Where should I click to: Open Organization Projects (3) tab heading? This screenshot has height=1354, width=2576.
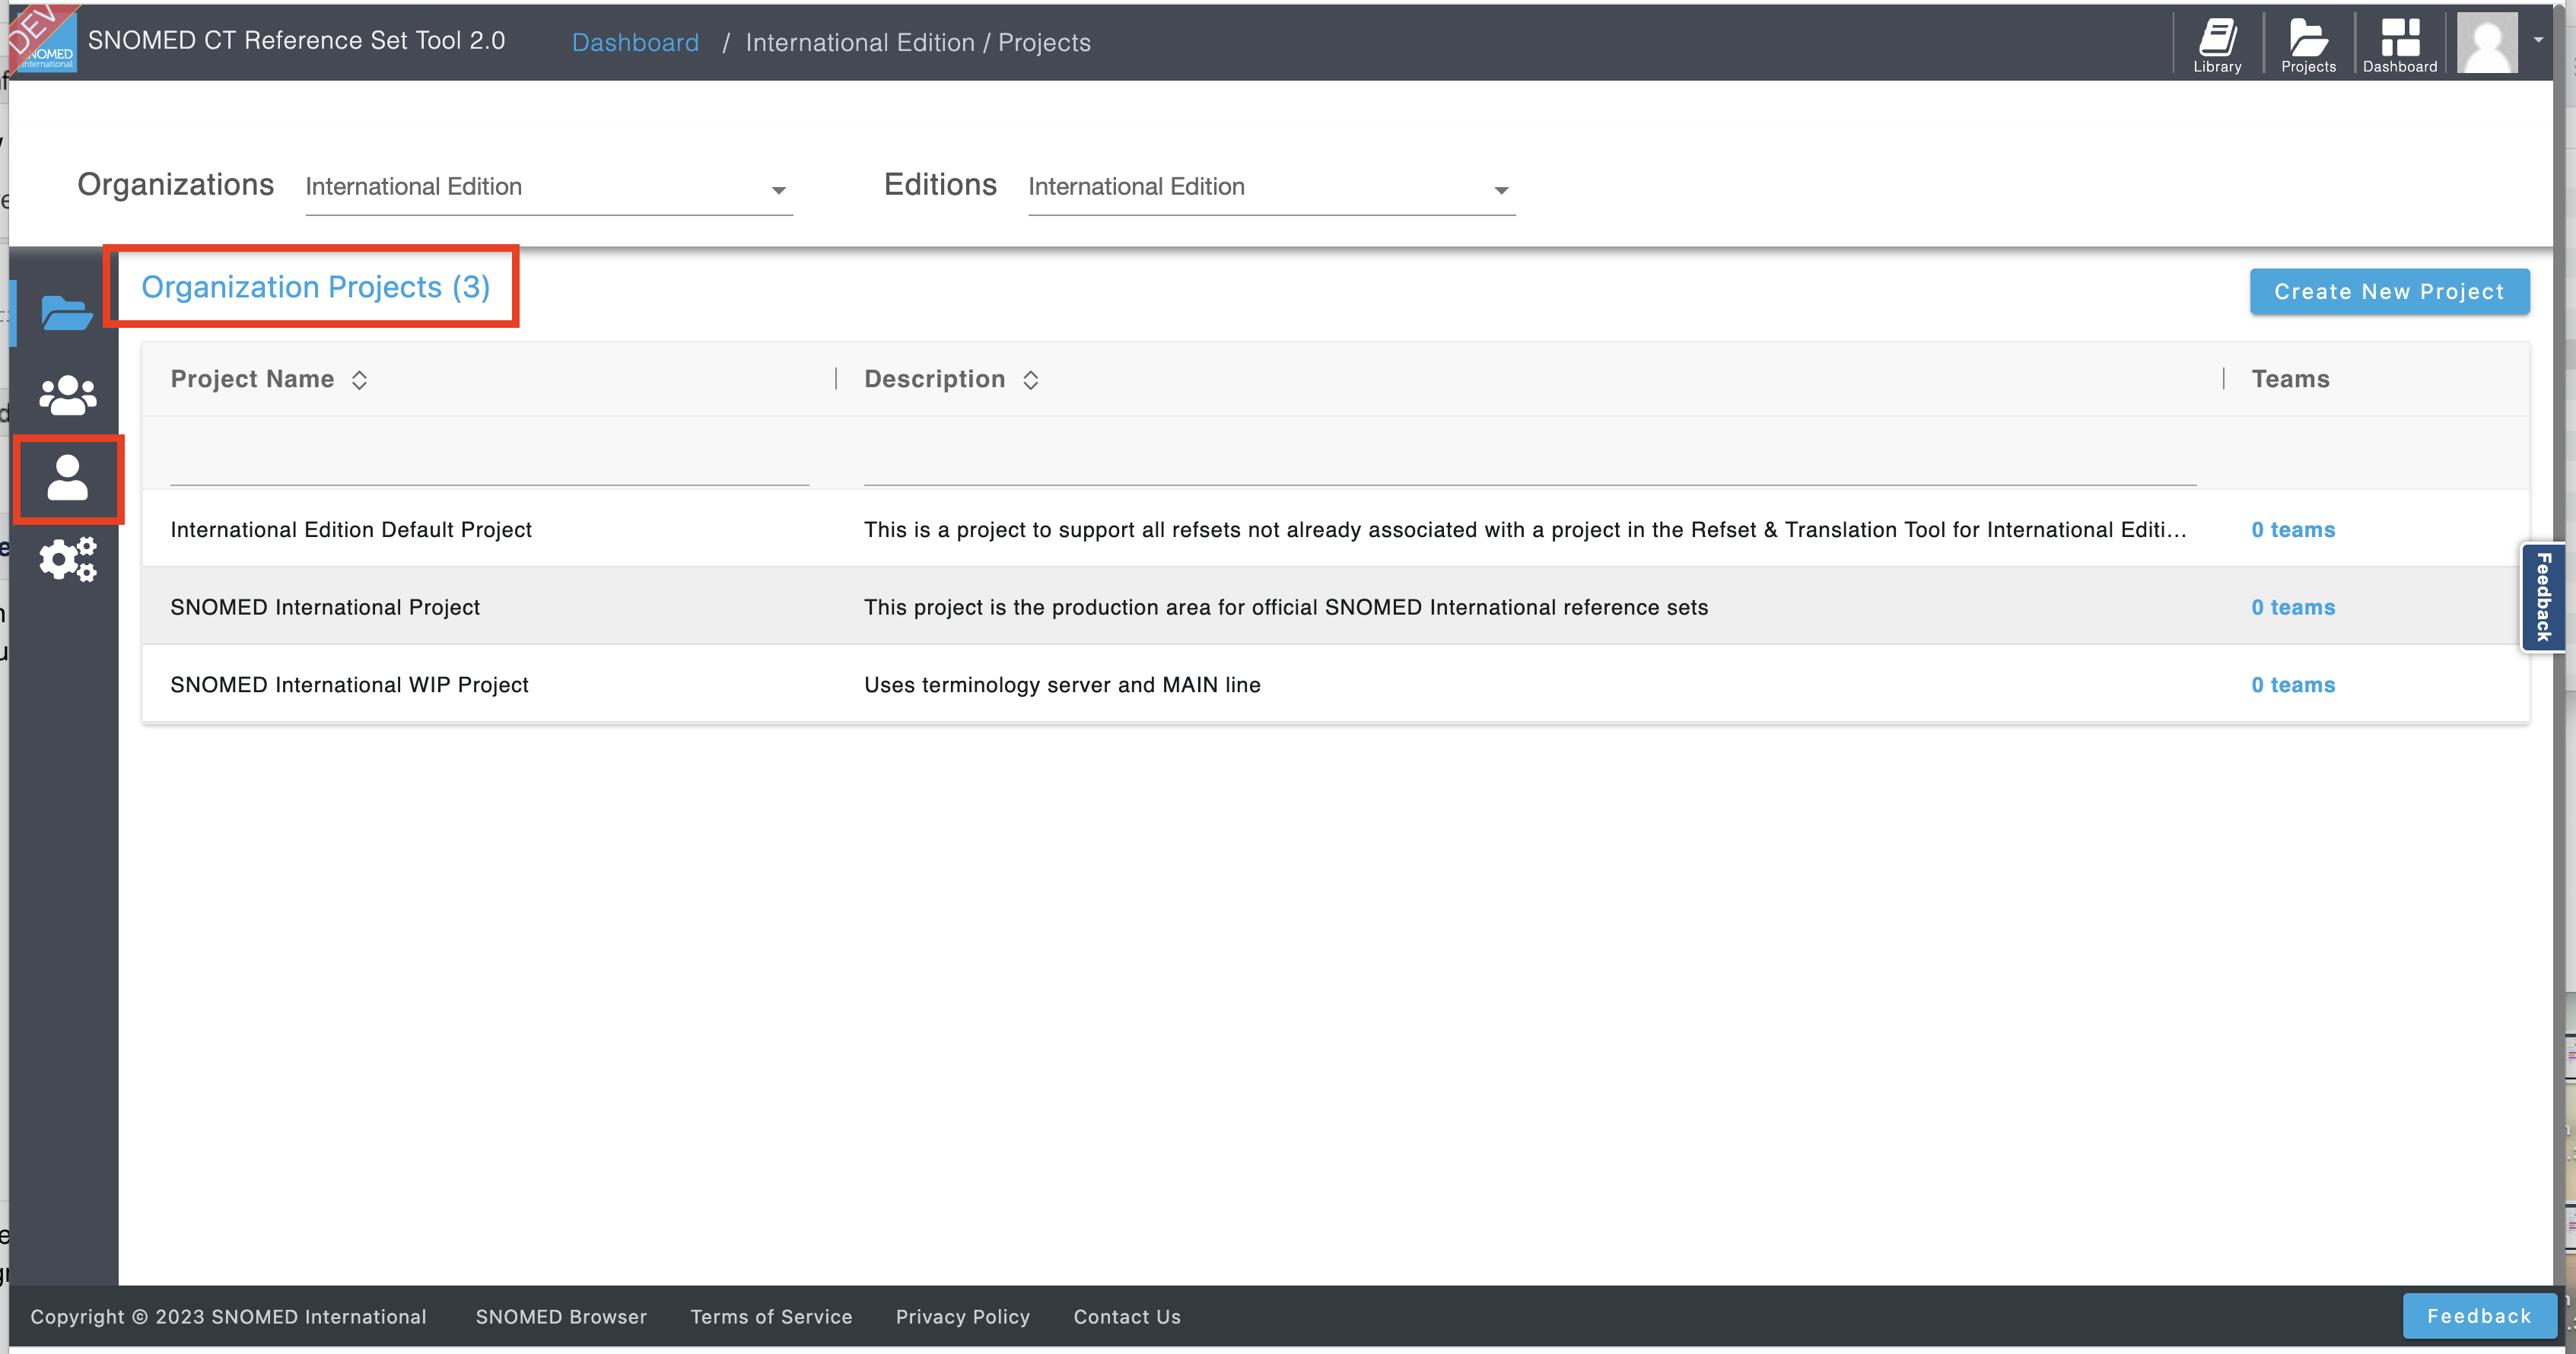(x=315, y=287)
